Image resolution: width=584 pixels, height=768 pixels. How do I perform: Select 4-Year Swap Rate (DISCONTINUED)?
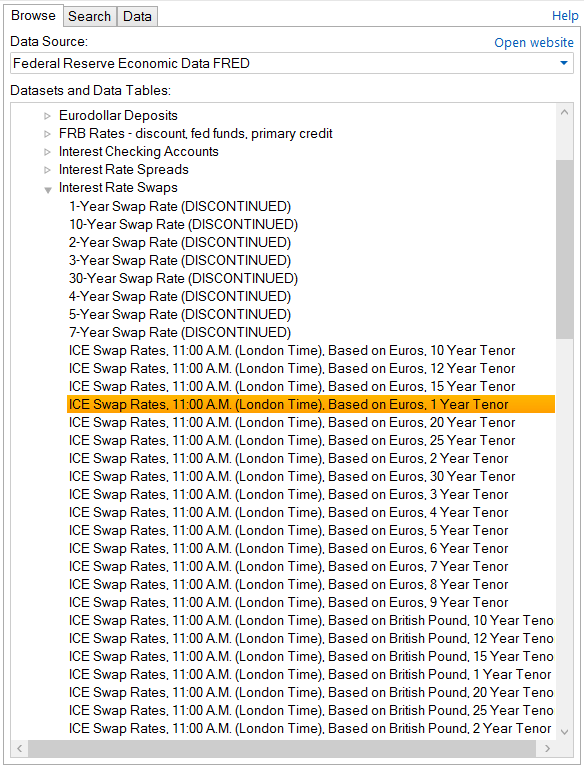point(180,296)
